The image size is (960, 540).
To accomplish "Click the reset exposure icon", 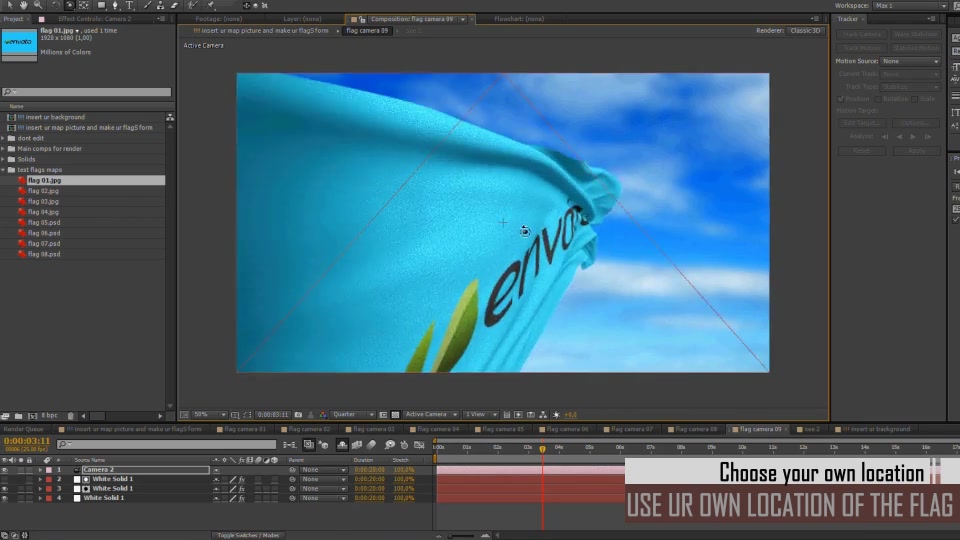I will 557,414.
